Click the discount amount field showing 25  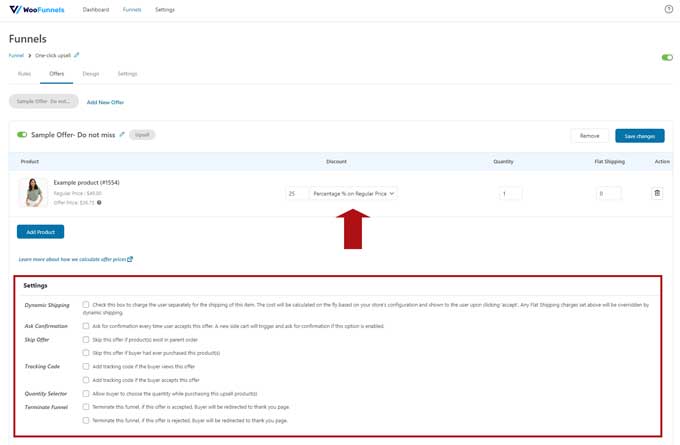(296, 193)
